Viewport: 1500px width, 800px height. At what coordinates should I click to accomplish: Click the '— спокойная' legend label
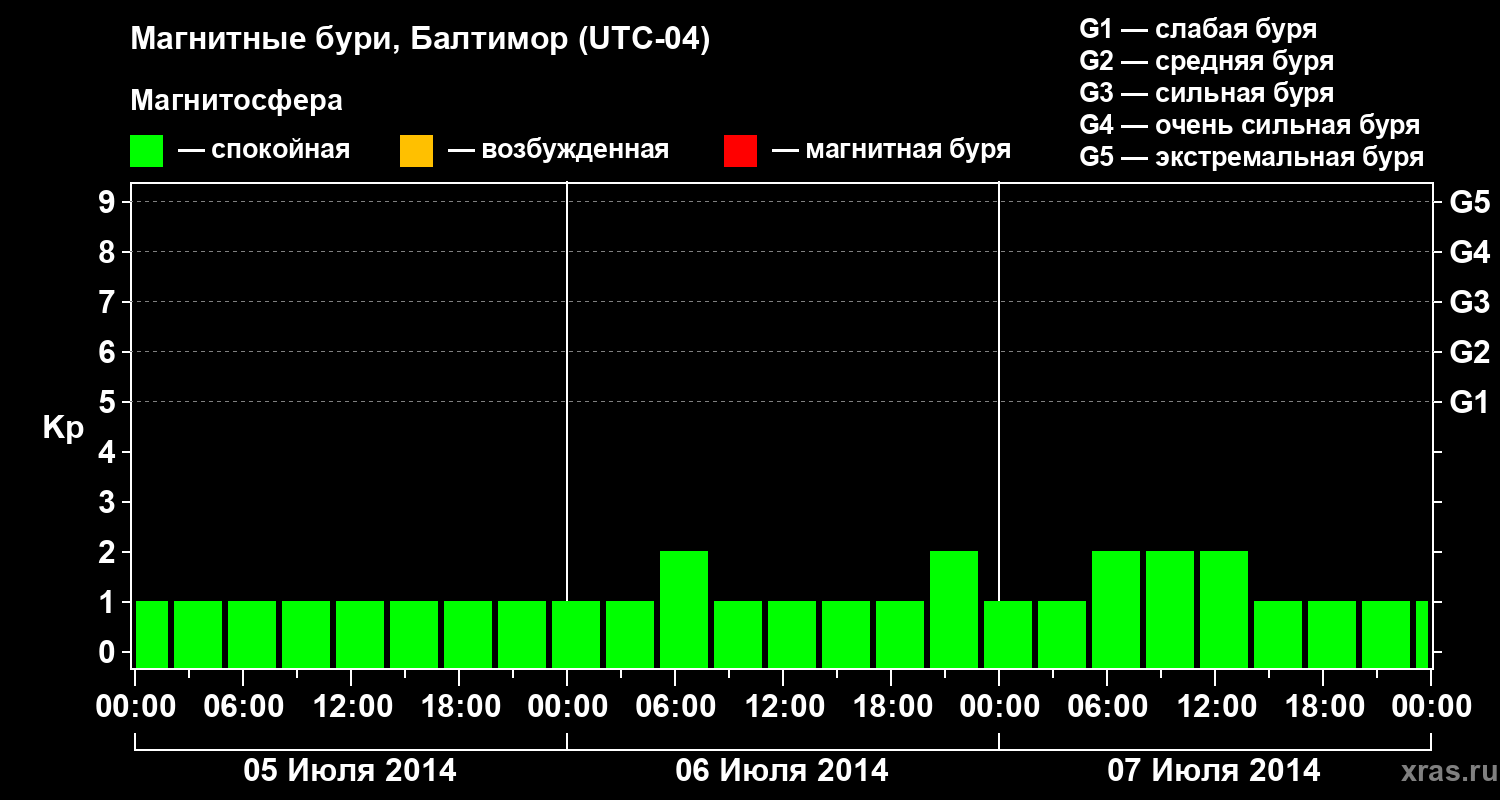click(264, 150)
